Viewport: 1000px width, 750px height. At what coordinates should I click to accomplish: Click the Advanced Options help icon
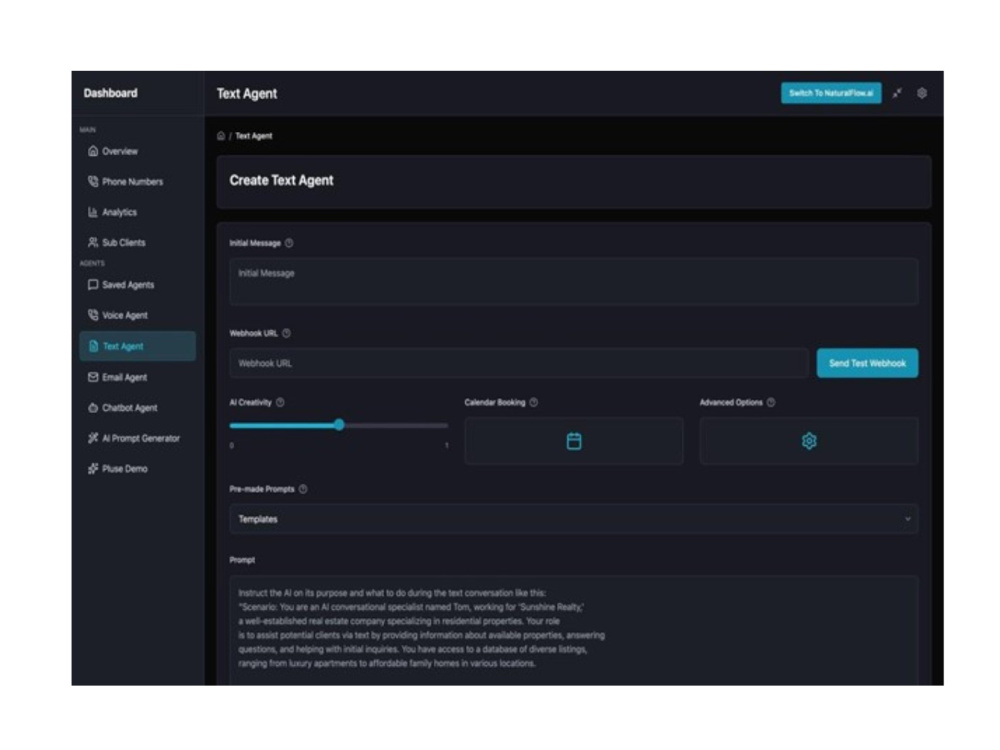click(771, 402)
